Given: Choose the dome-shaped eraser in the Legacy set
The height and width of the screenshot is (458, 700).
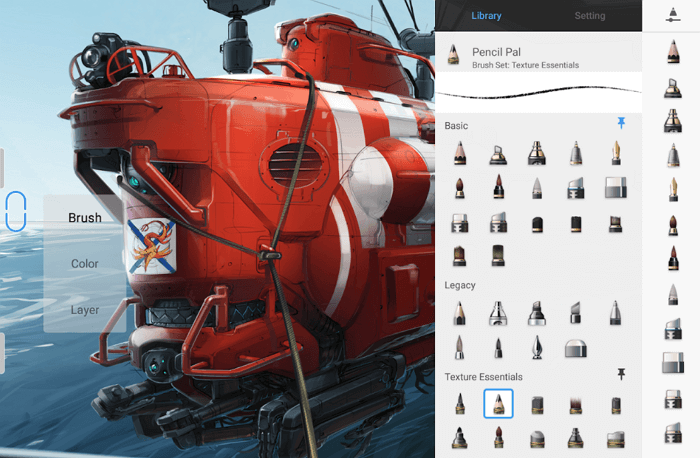Looking at the screenshot, I should click(576, 348).
